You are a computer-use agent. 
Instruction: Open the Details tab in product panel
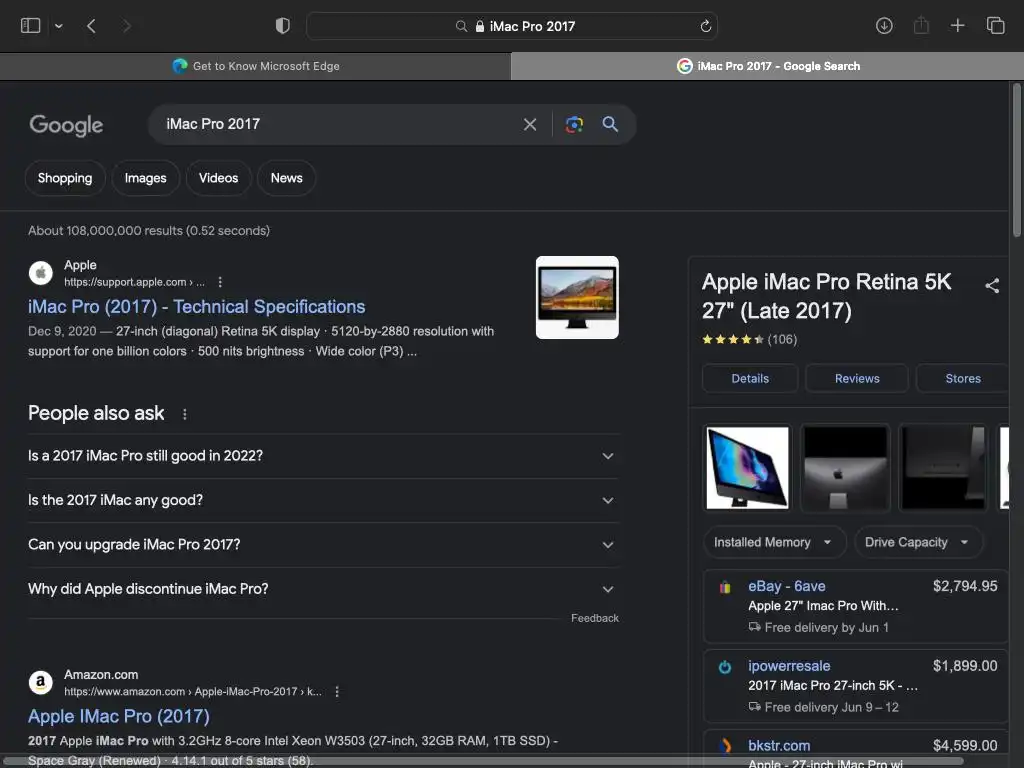click(750, 379)
